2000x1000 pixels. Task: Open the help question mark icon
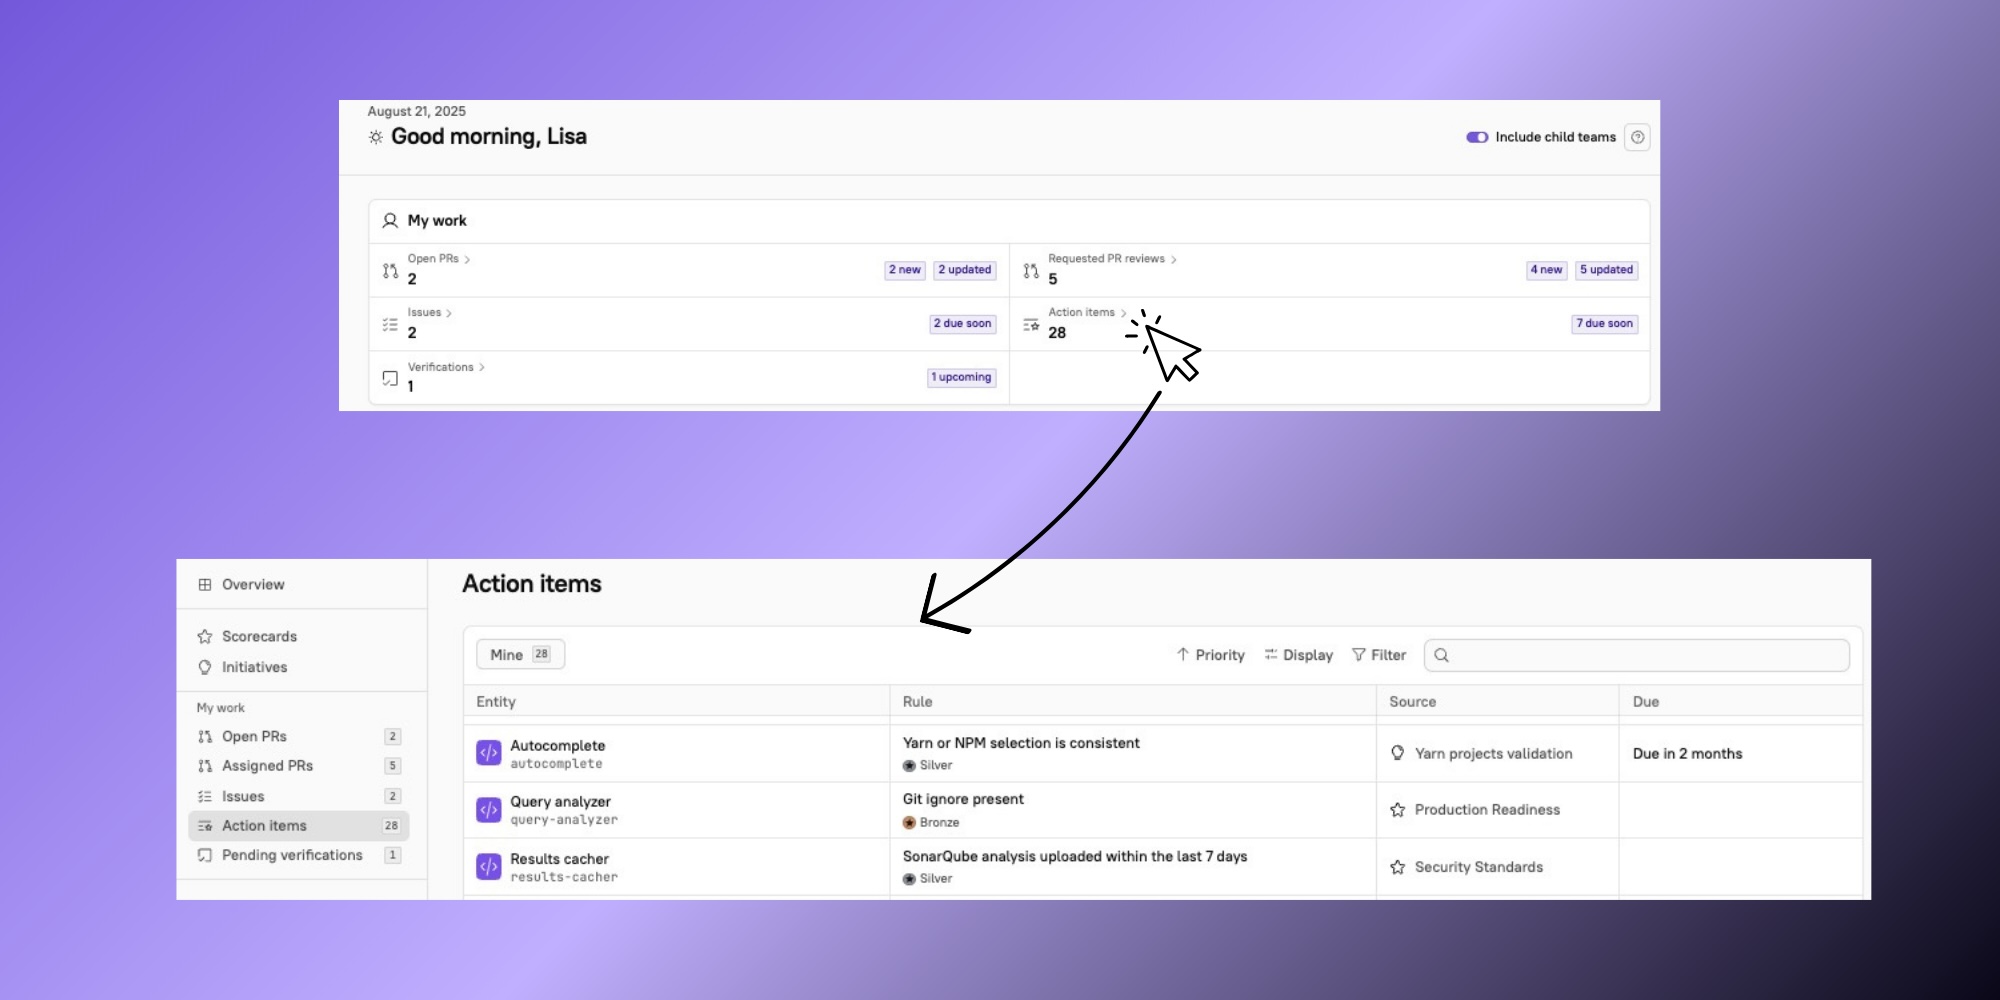coord(1637,137)
